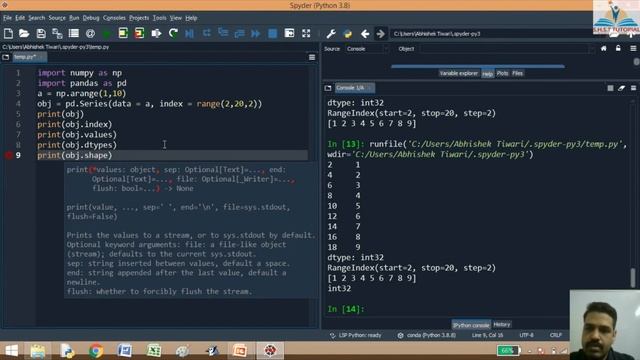
Task: Go forward directory arrow
Action: [x=380, y=33]
